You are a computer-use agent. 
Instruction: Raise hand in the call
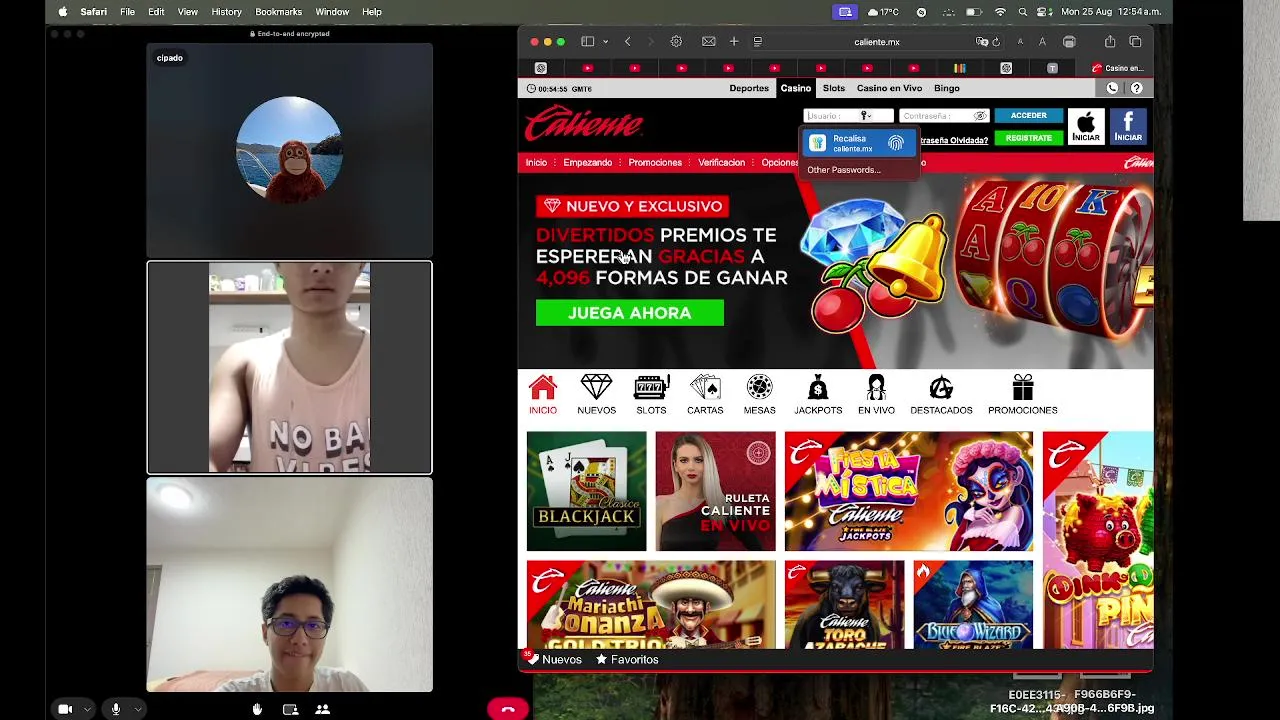257,709
